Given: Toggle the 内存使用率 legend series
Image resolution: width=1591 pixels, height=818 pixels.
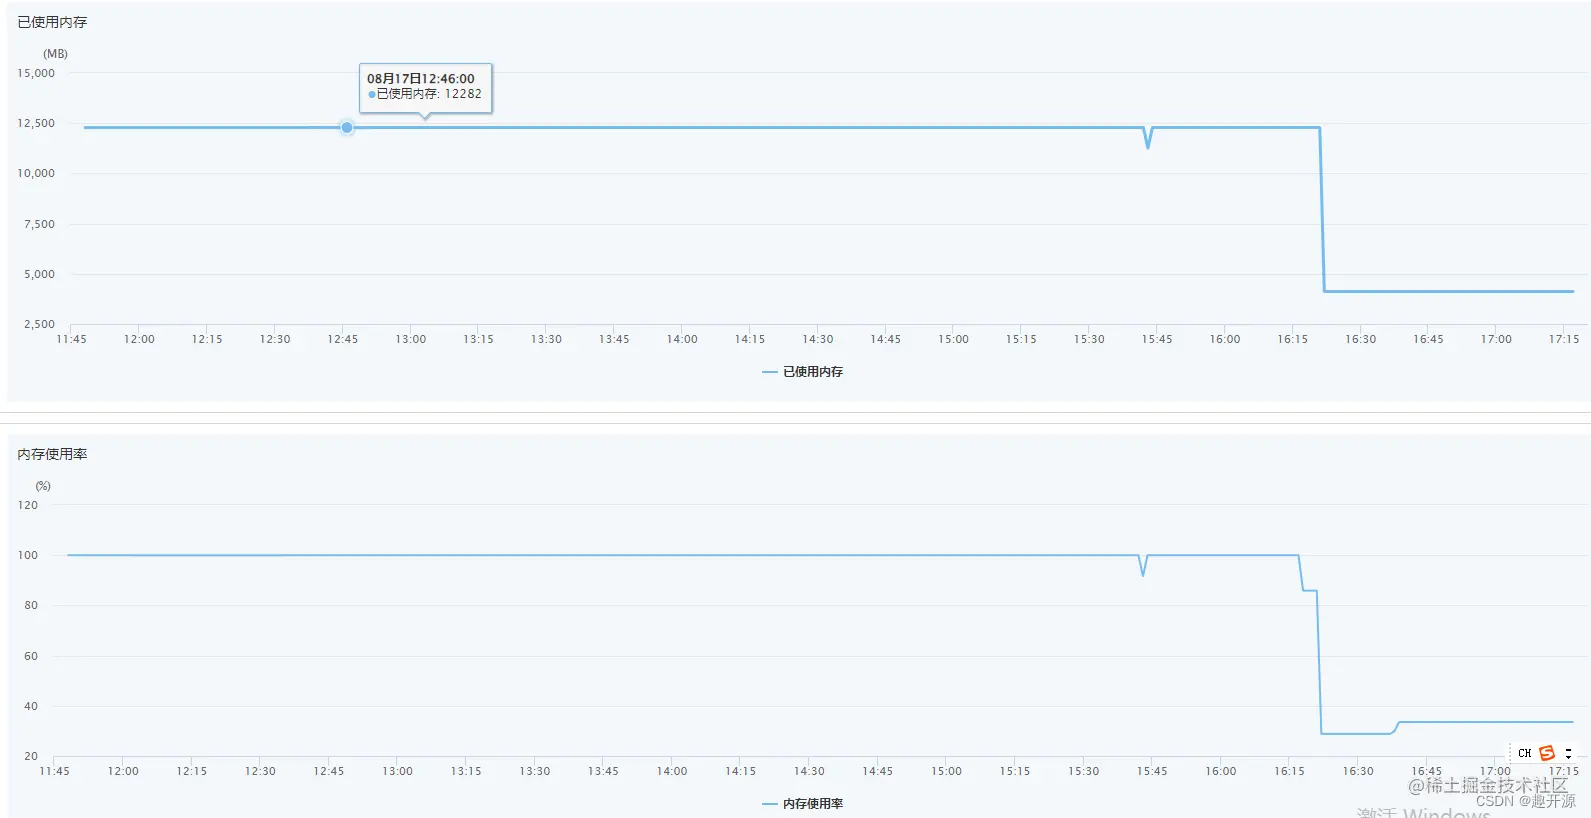Looking at the screenshot, I should tap(803, 803).
